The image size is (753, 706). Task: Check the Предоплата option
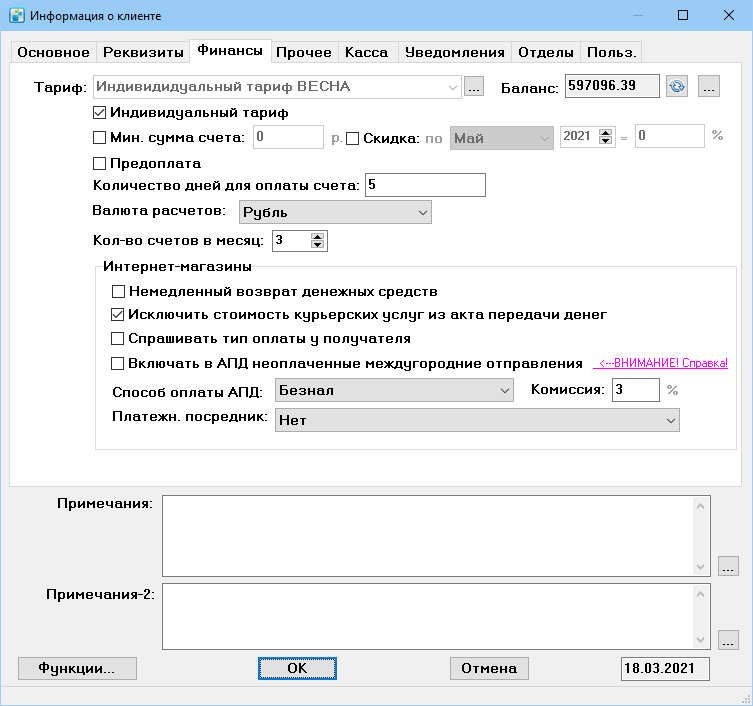tap(99, 164)
